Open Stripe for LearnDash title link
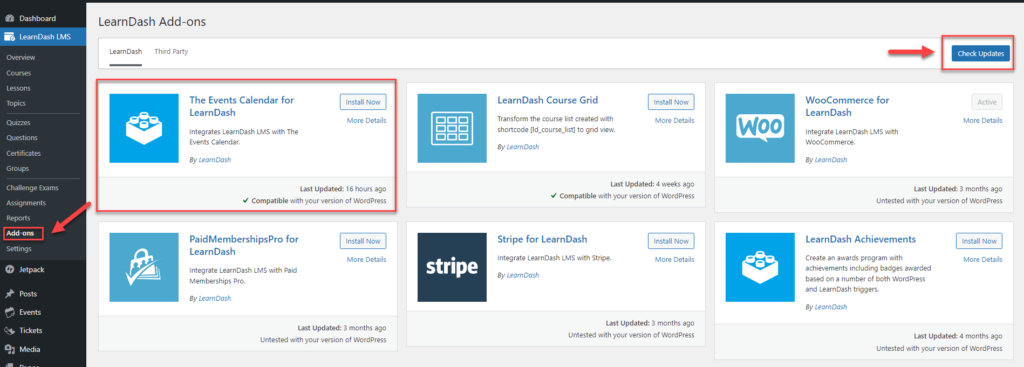Screen dimensions: 1024x367 pyautogui.click(x=542, y=240)
